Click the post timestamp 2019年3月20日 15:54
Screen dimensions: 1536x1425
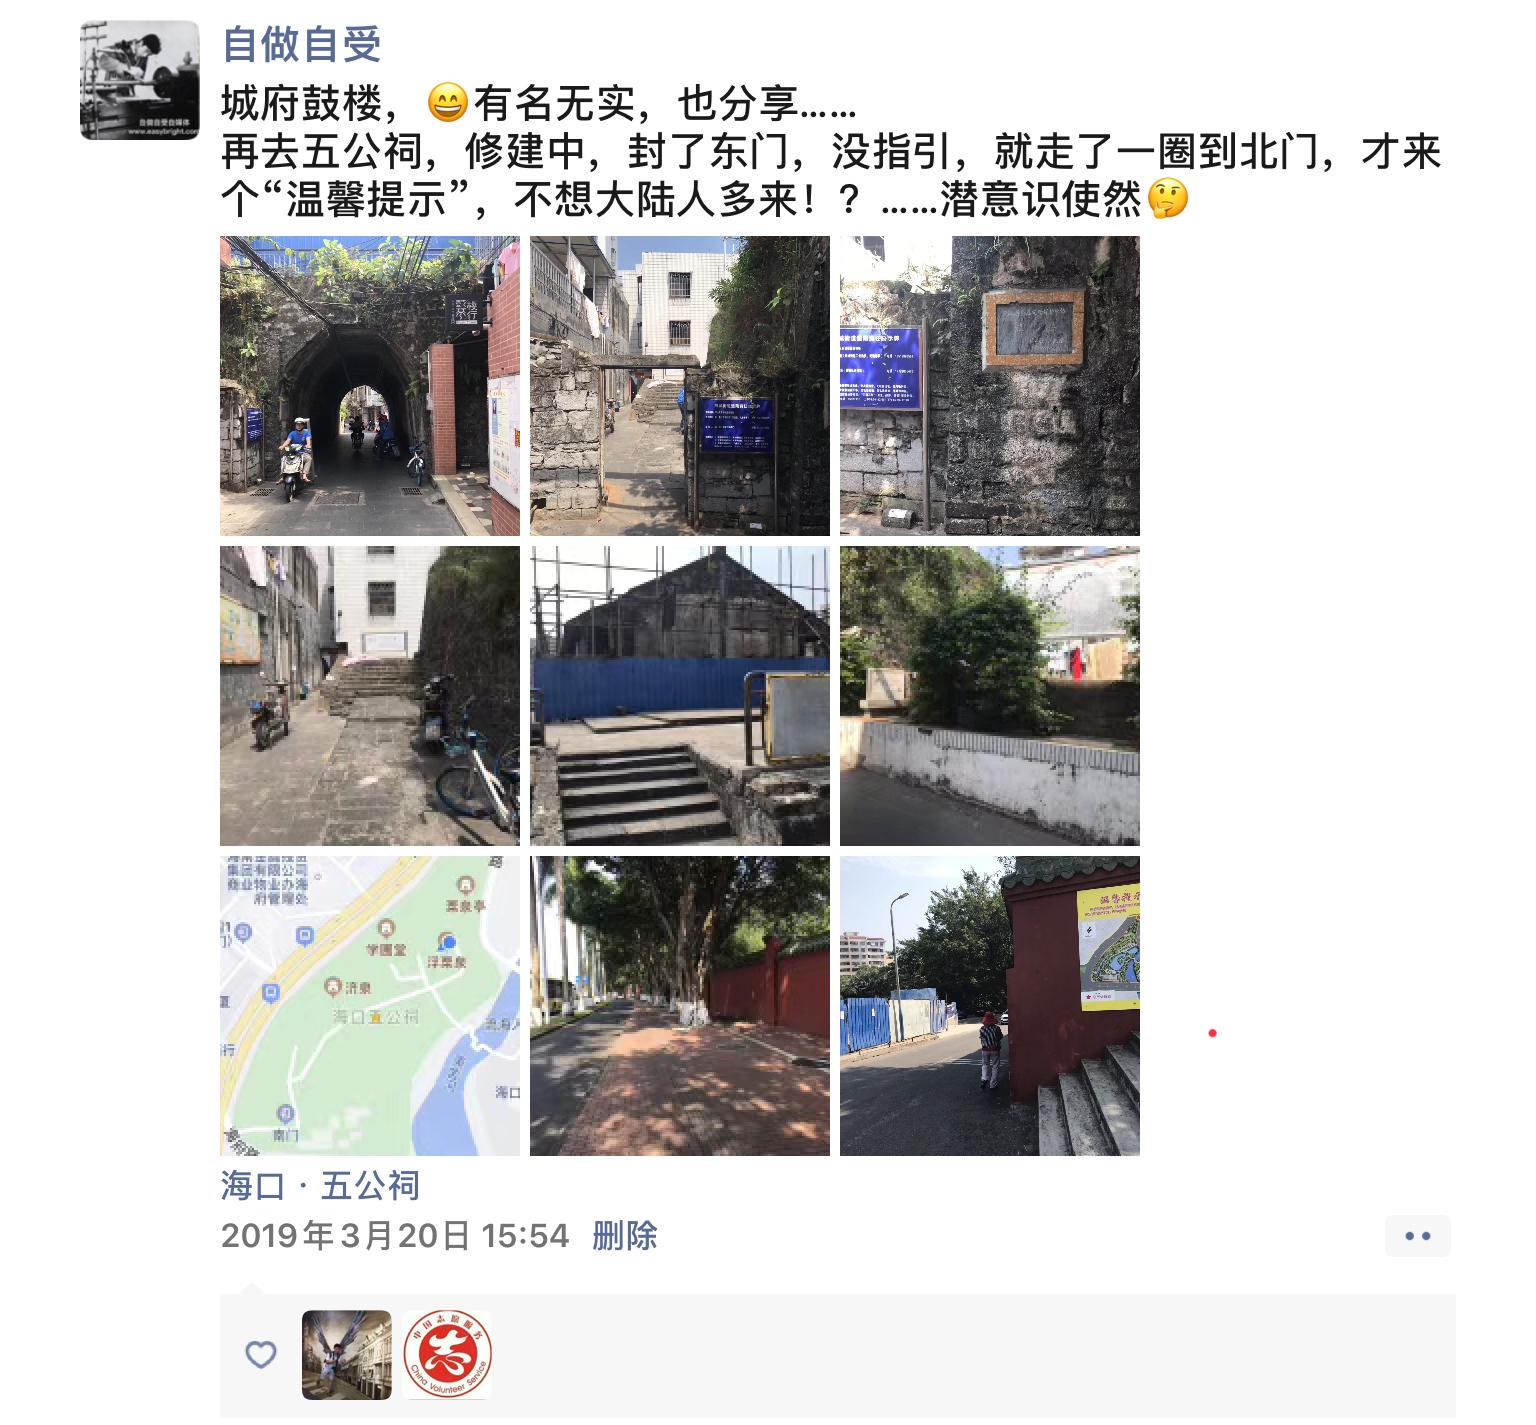point(395,1236)
